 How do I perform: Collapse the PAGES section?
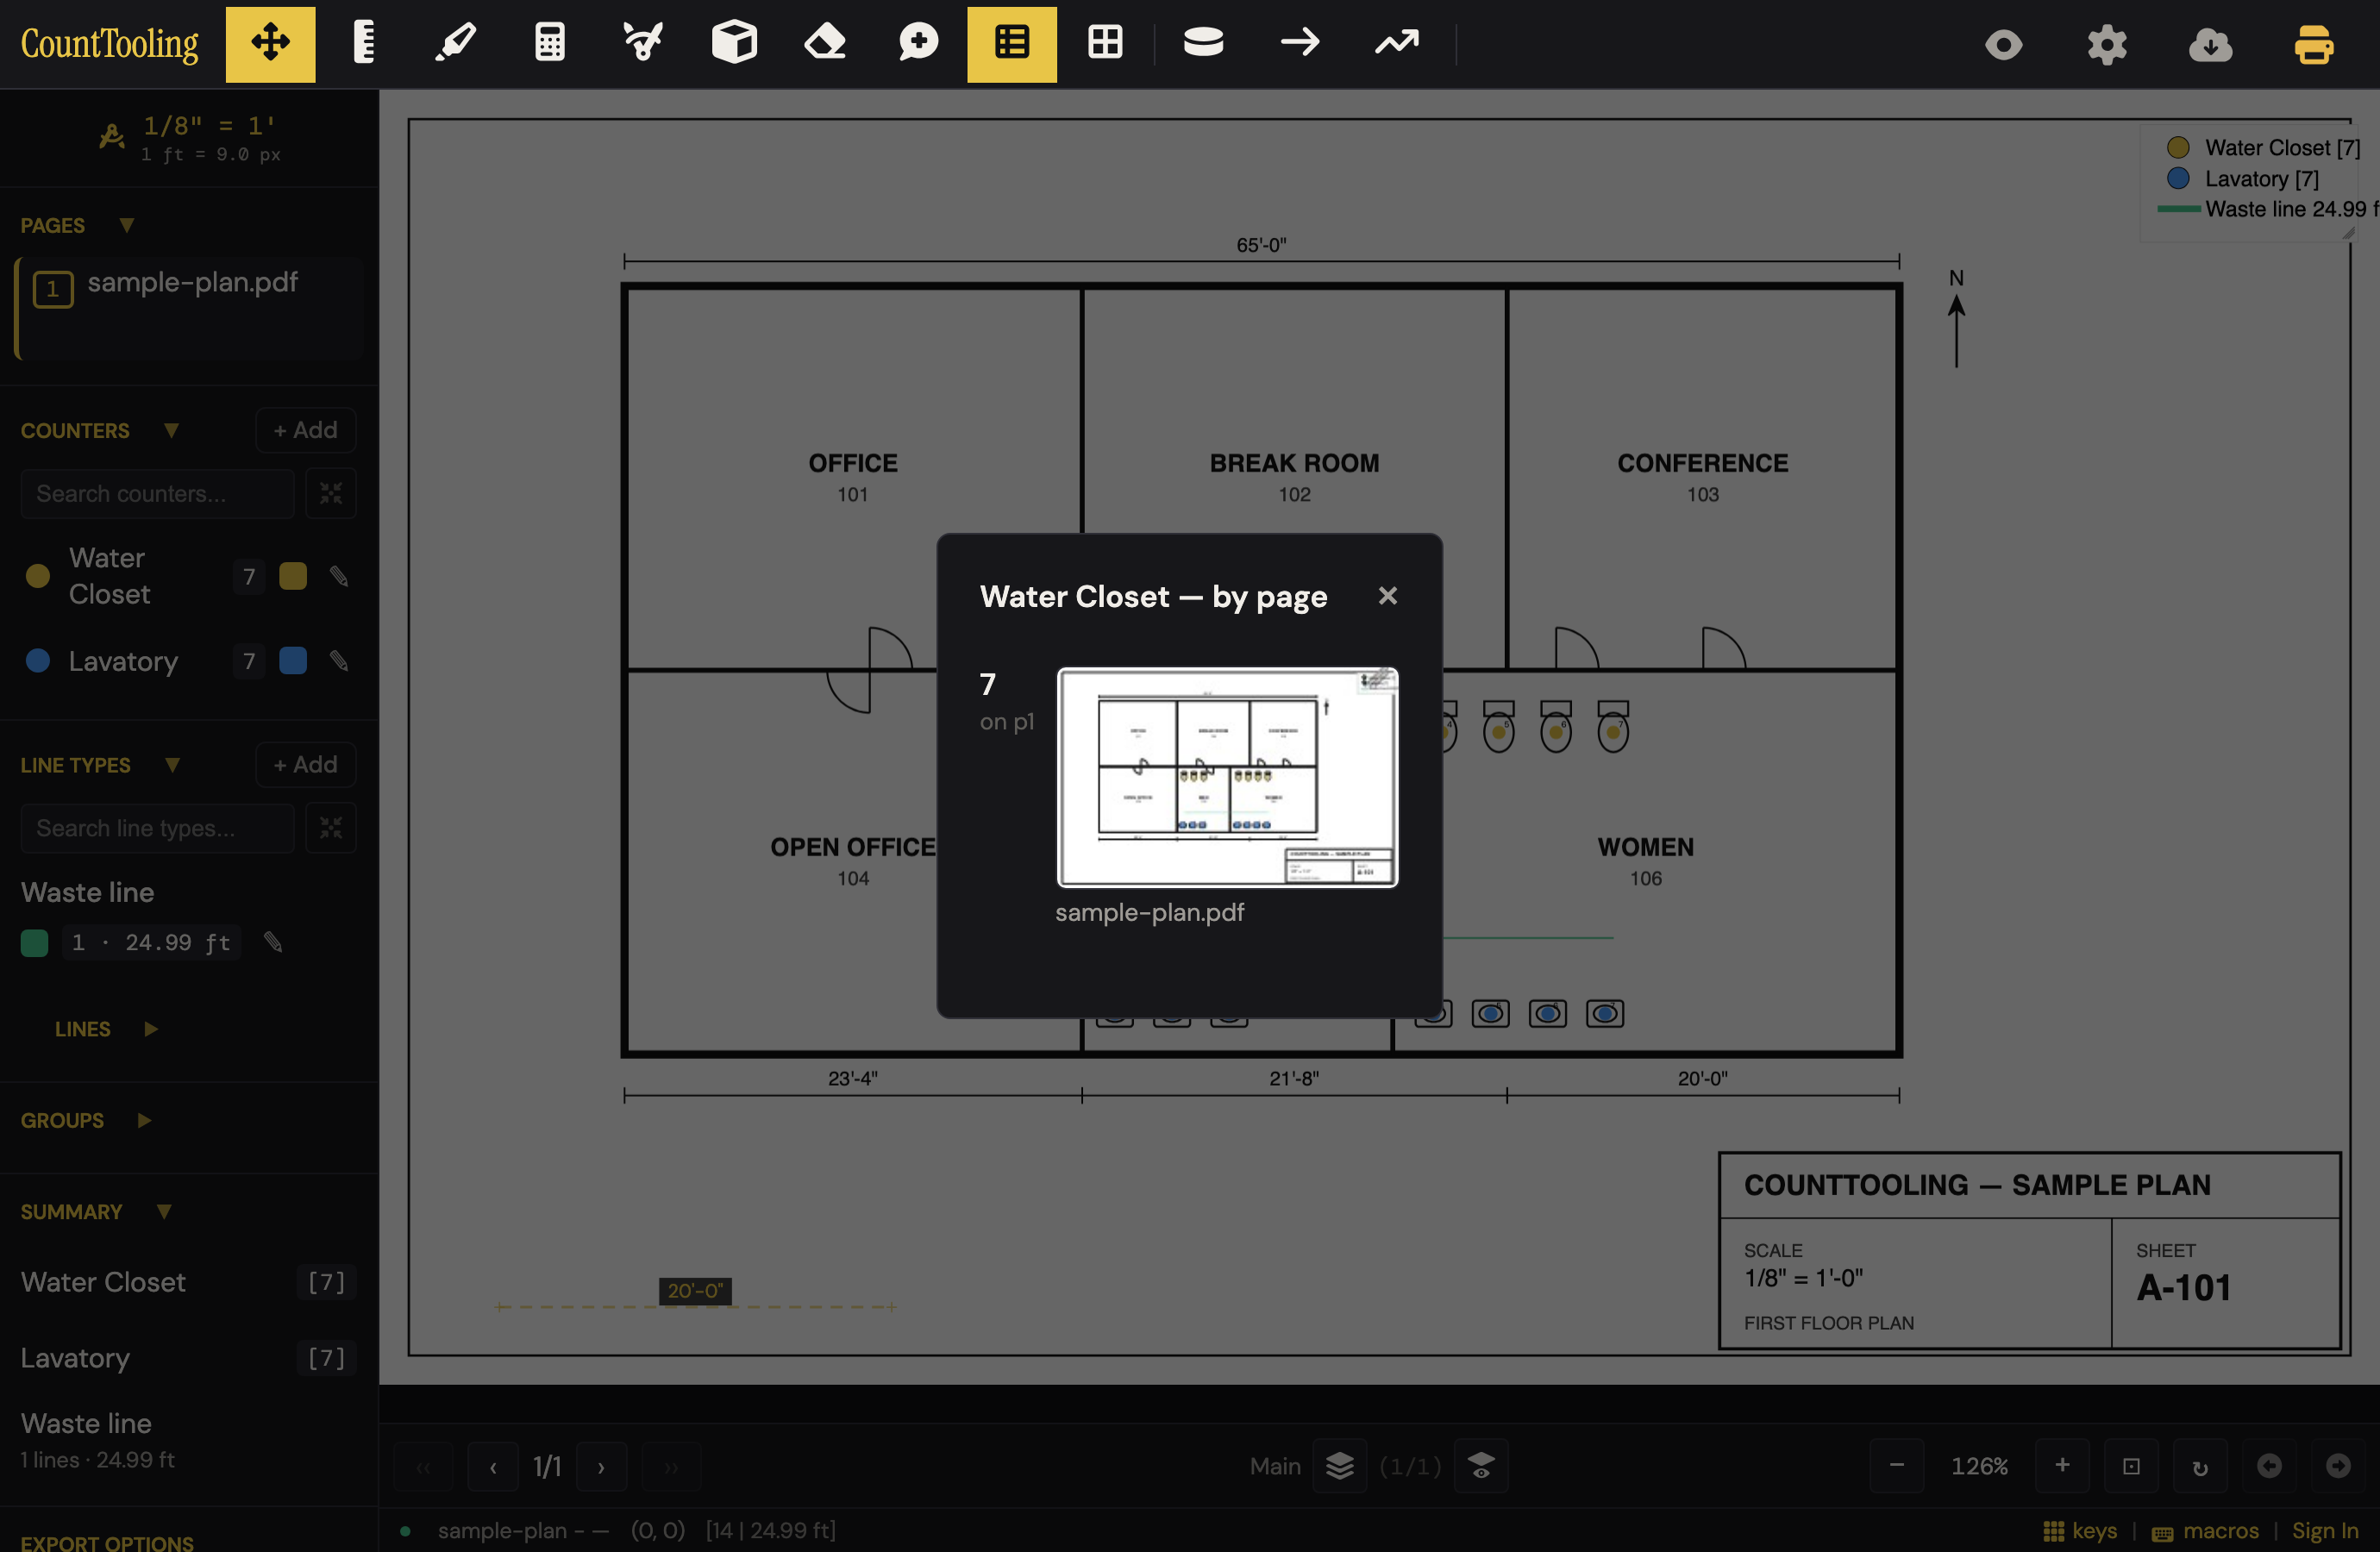point(126,225)
